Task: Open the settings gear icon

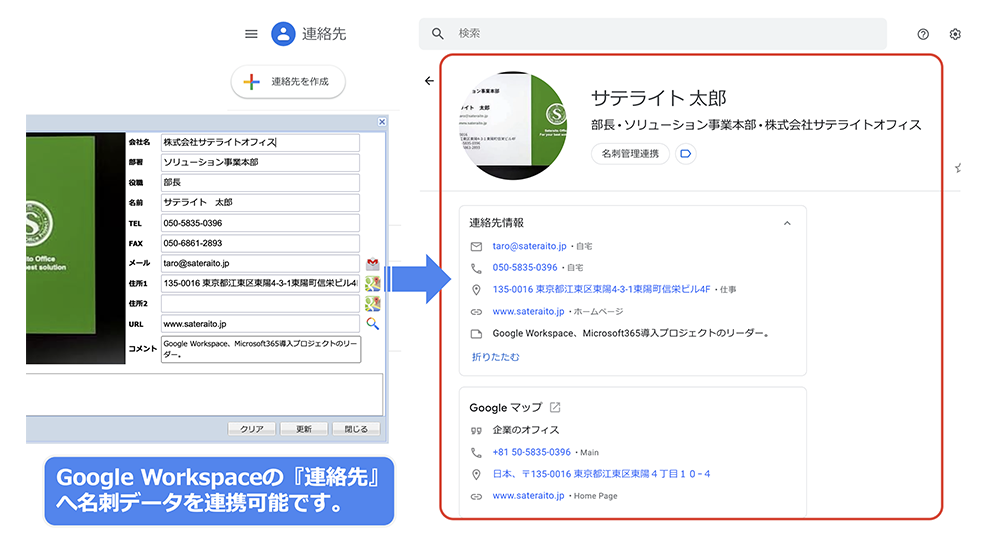Action: (x=955, y=34)
